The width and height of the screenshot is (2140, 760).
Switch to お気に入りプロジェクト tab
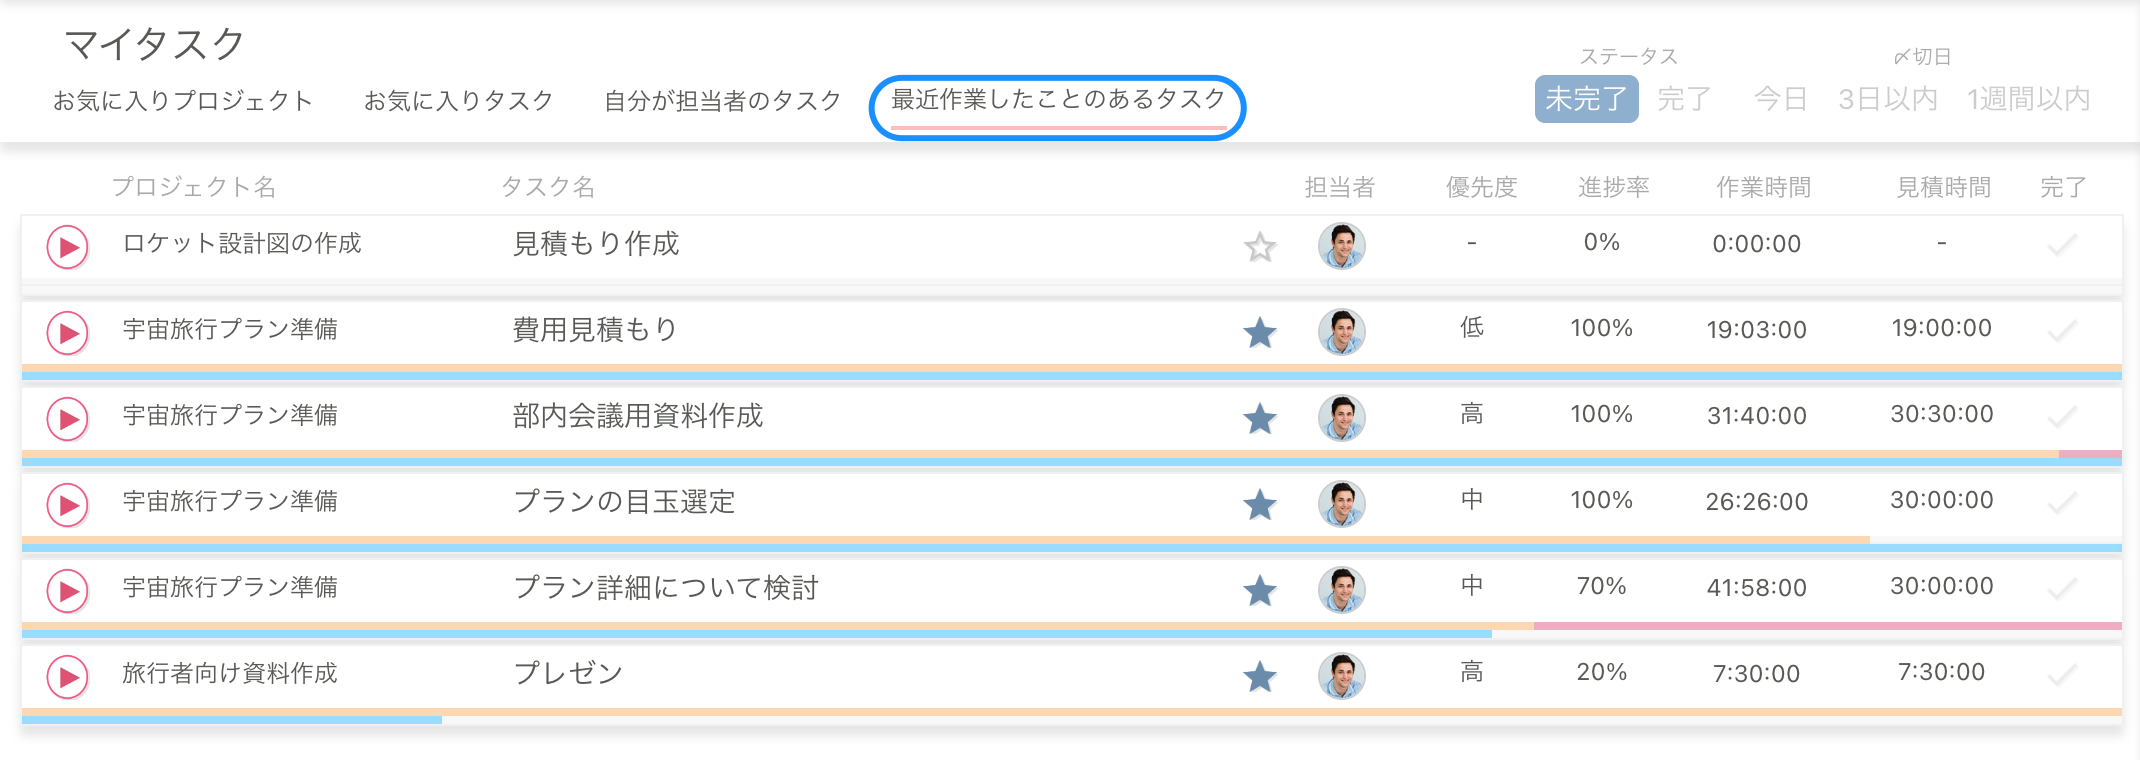coord(183,100)
